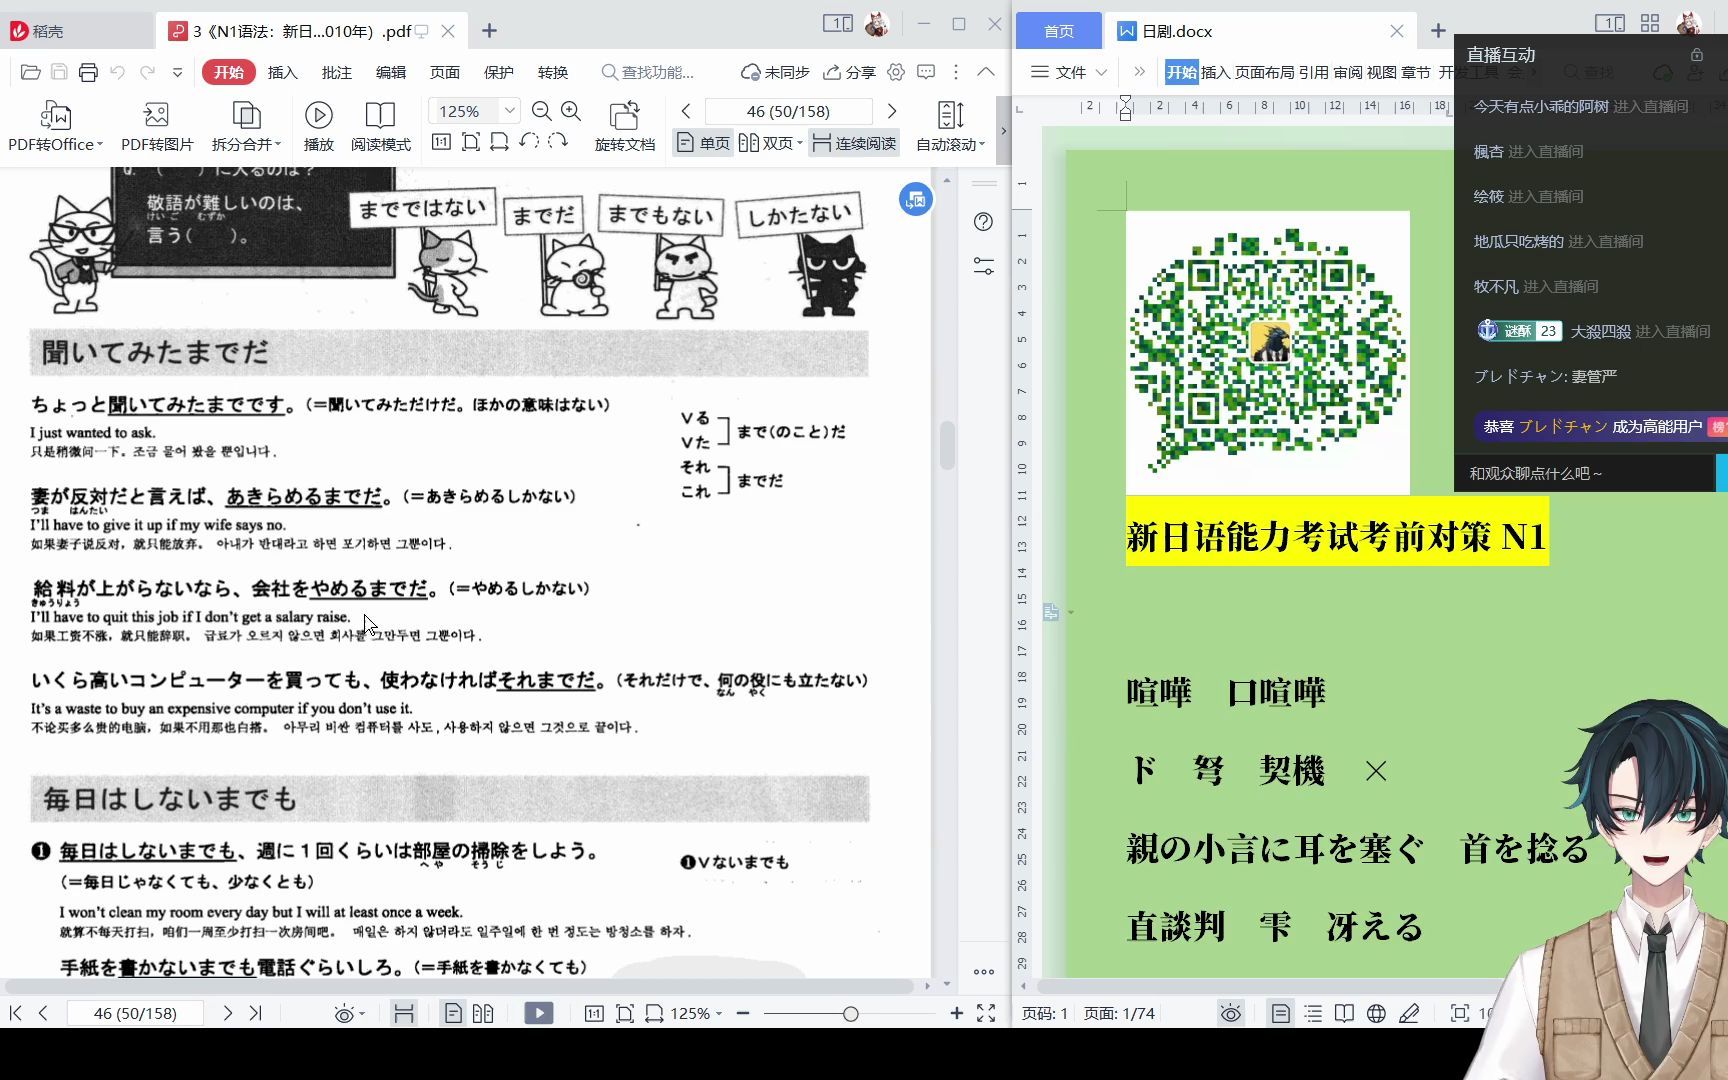Image resolution: width=1728 pixels, height=1080 pixels.
Task: Click 分享 share button
Action: 849,72
